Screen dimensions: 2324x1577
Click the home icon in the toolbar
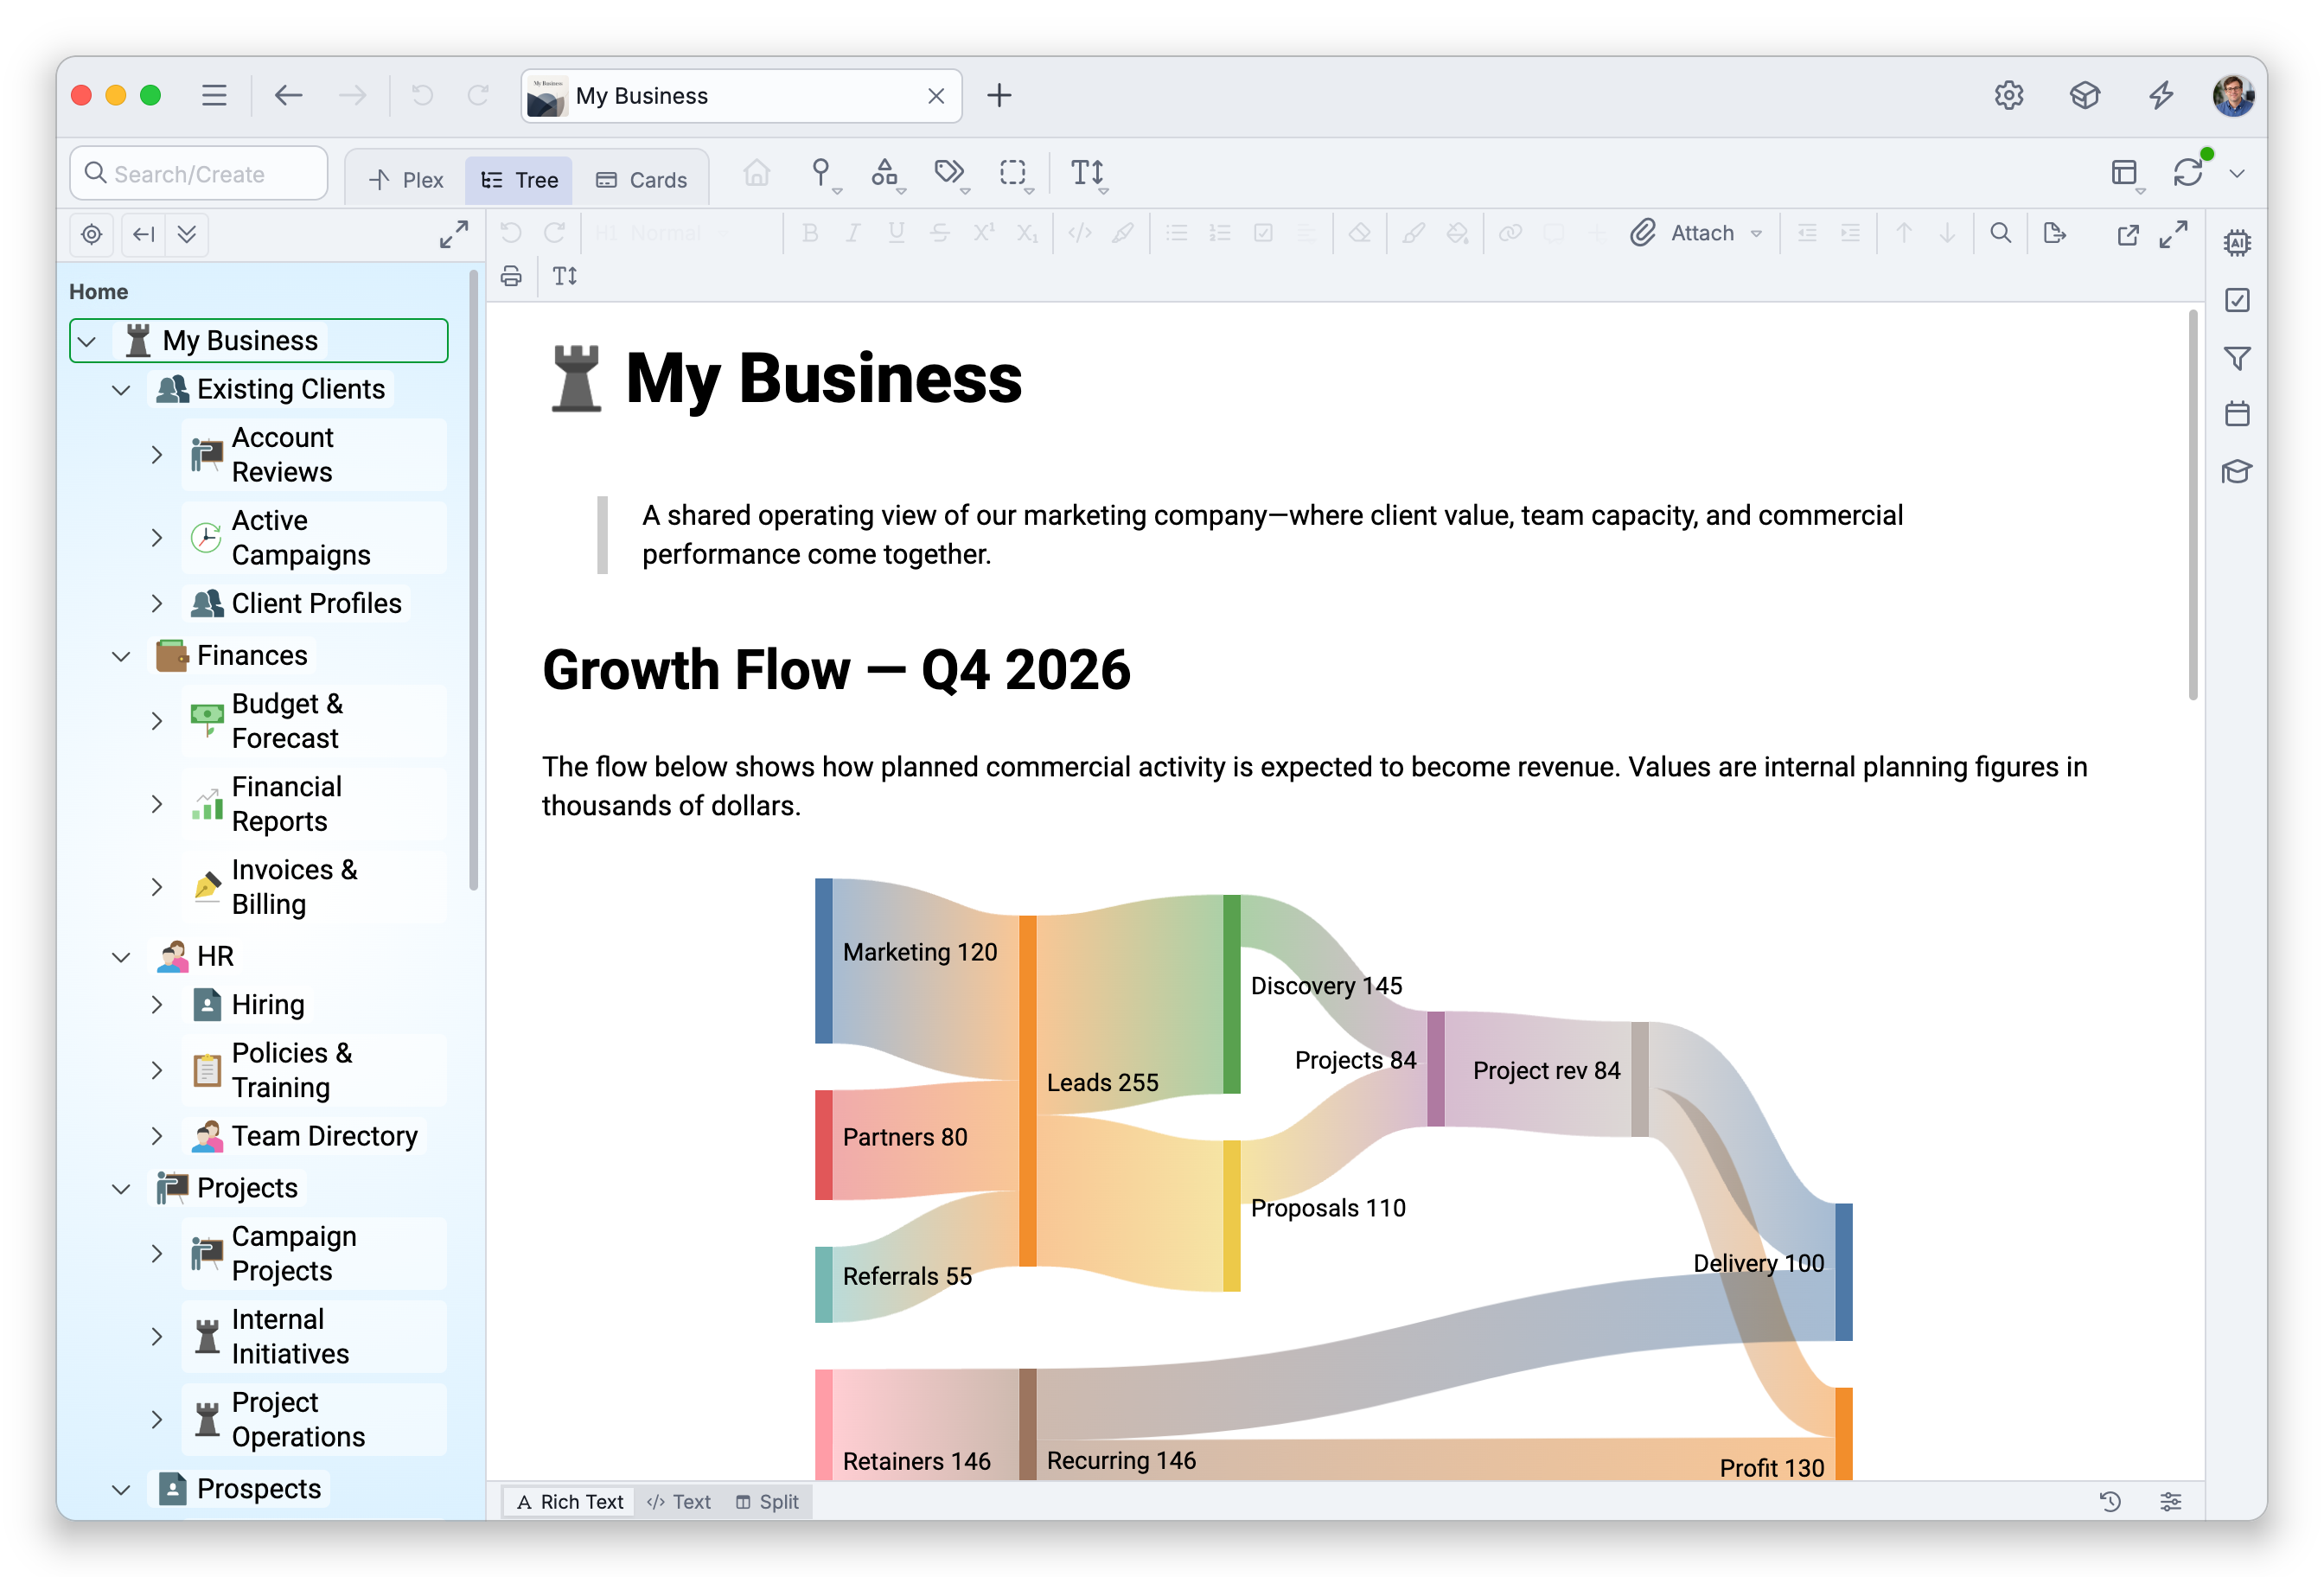[x=756, y=173]
